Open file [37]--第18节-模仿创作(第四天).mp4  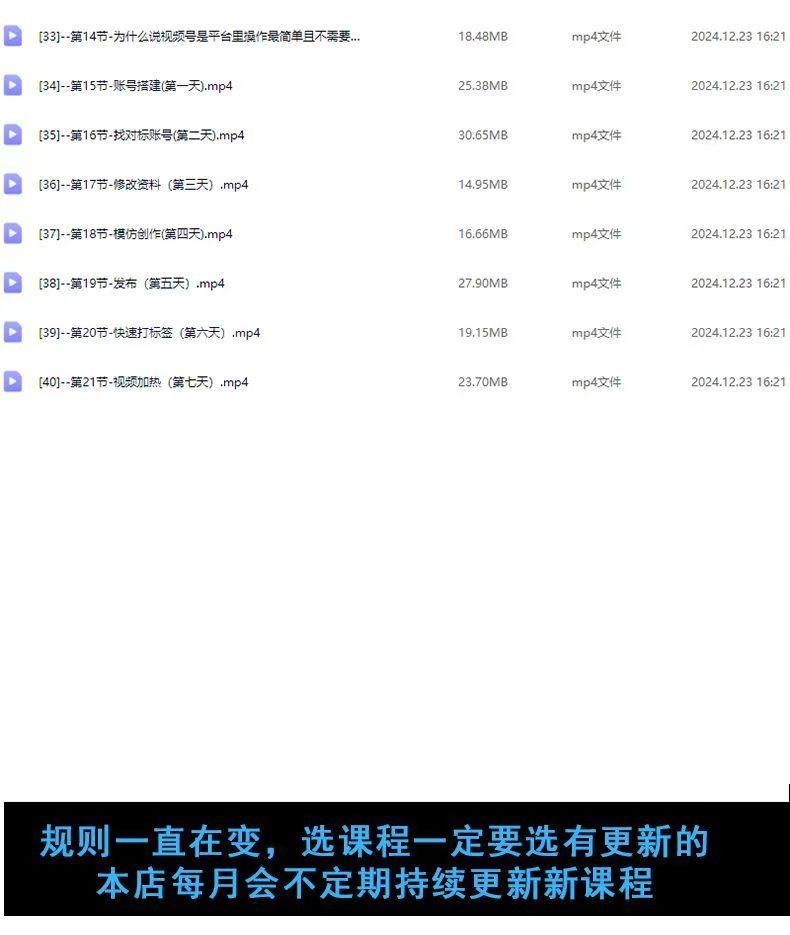[x=135, y=234]
